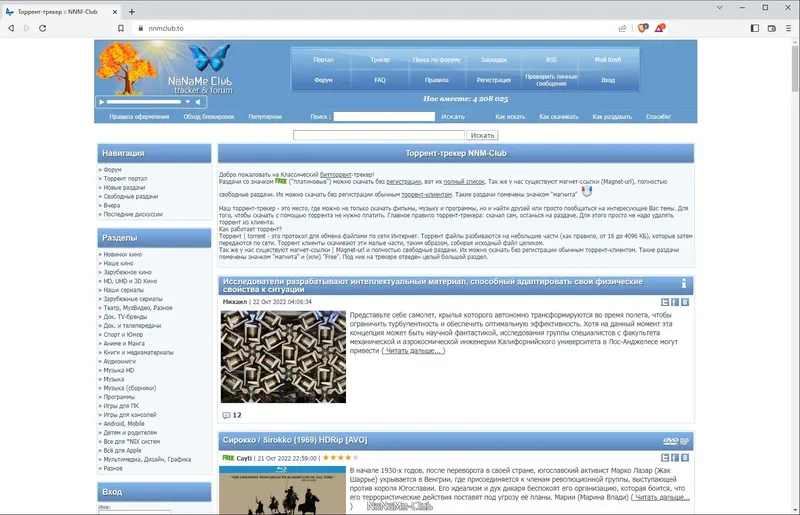Go back with the browser back arrow
The image size is (800, 515).
point(11,28)
